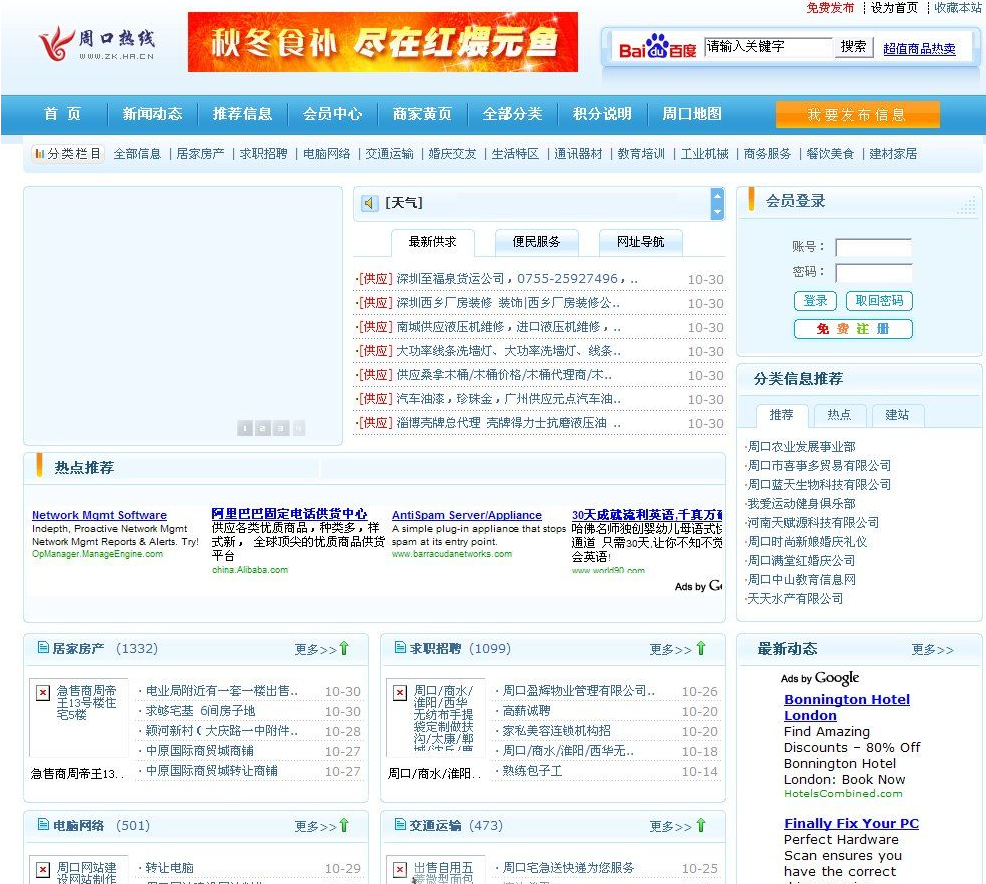Click 更多>> in 居家房产 section
Image resolution: width=986 pixels, height=884 pixels.
[x=316, y=649]
